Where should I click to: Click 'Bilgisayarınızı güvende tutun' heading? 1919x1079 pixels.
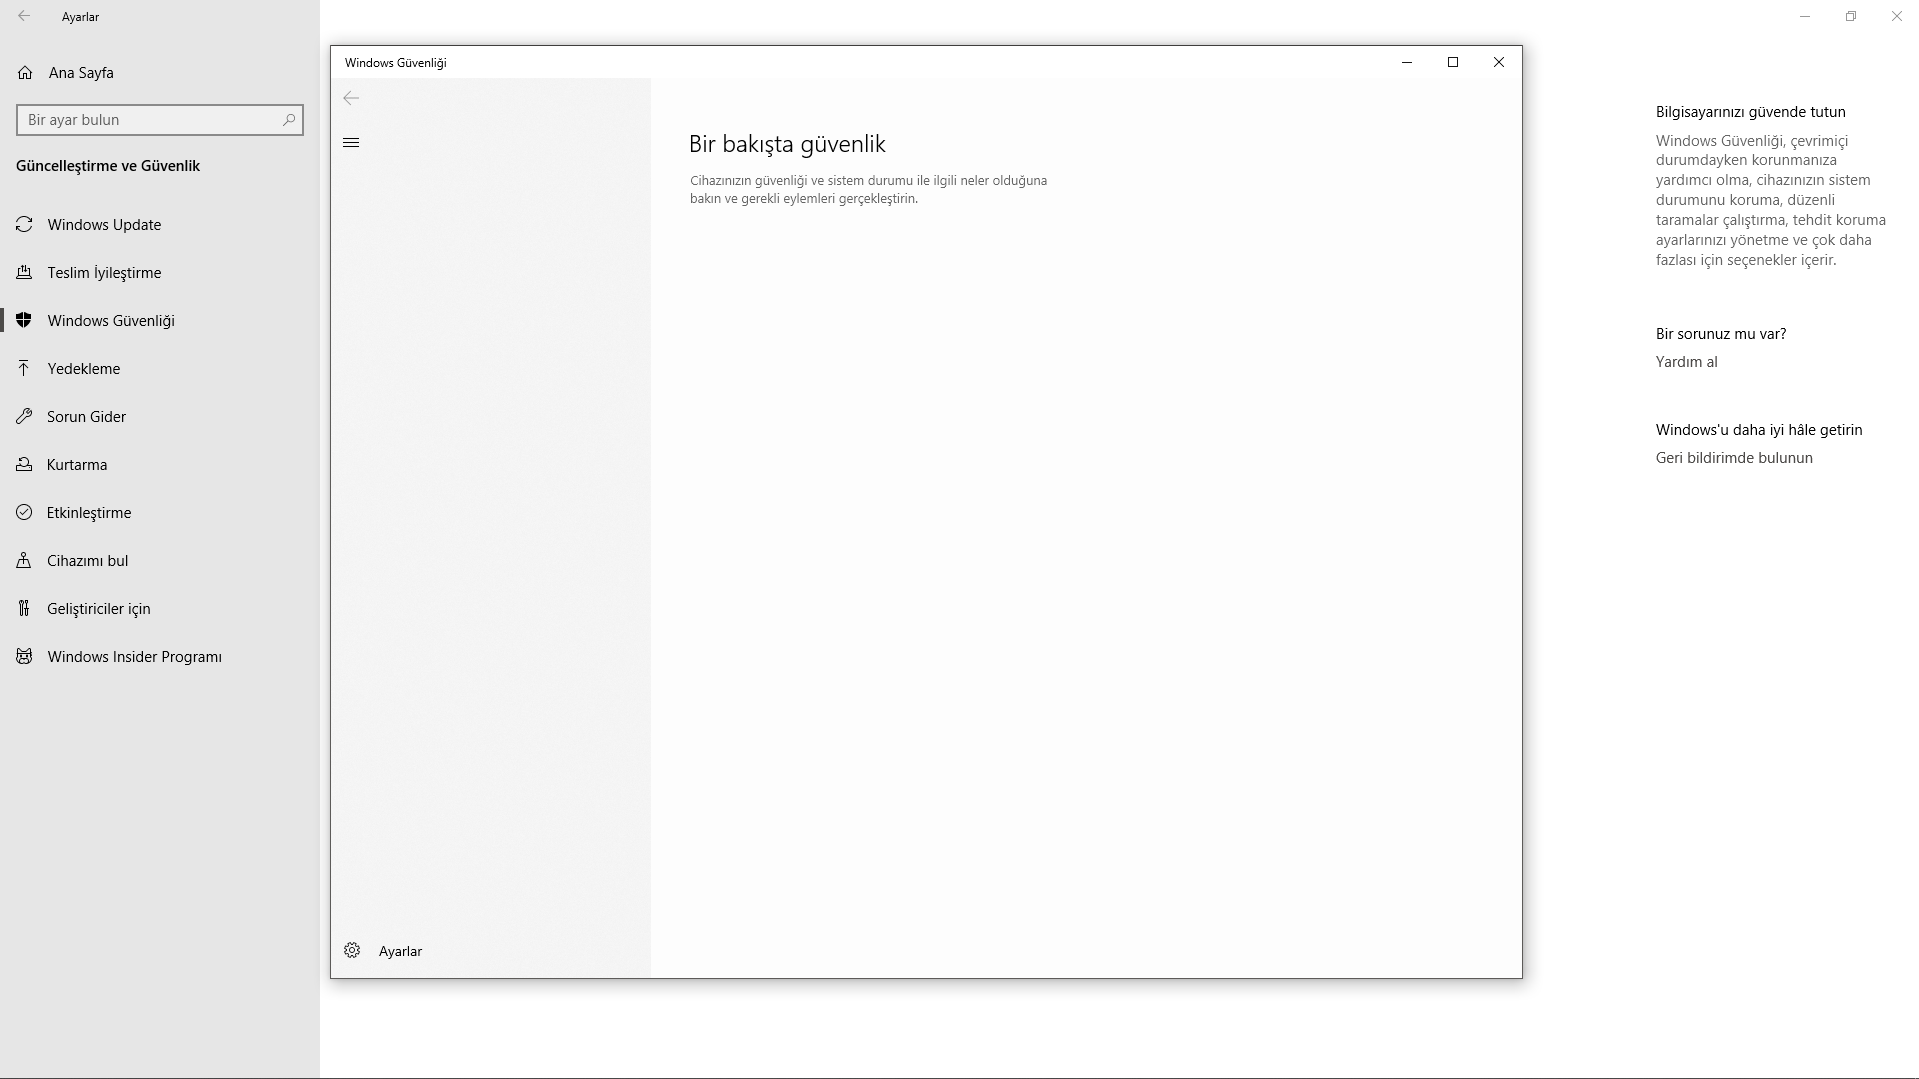(1751, 112)
